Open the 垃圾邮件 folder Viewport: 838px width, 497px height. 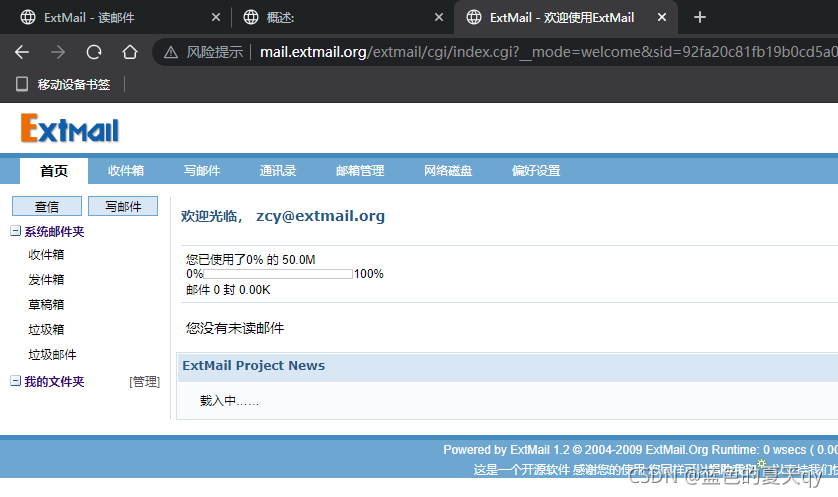(52, 355)
